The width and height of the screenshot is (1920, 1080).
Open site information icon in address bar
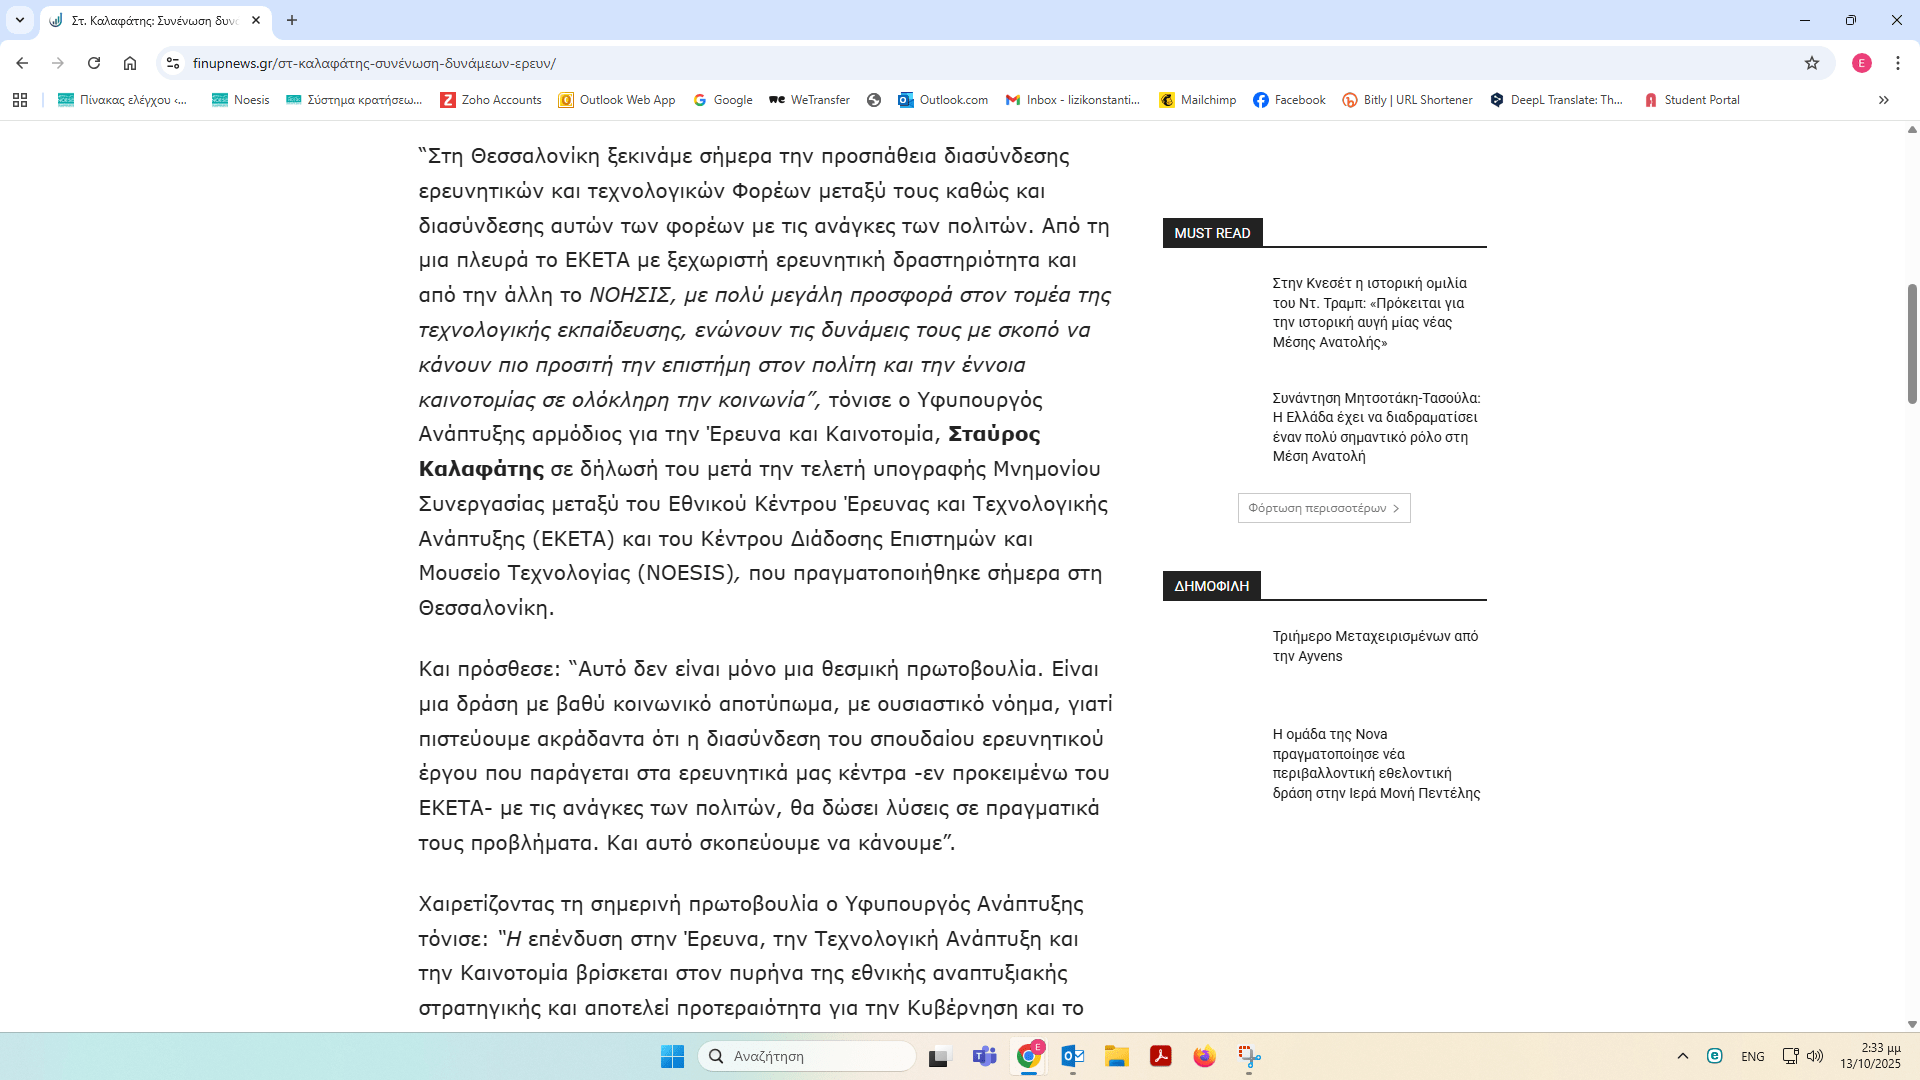(x=173, y=63)
